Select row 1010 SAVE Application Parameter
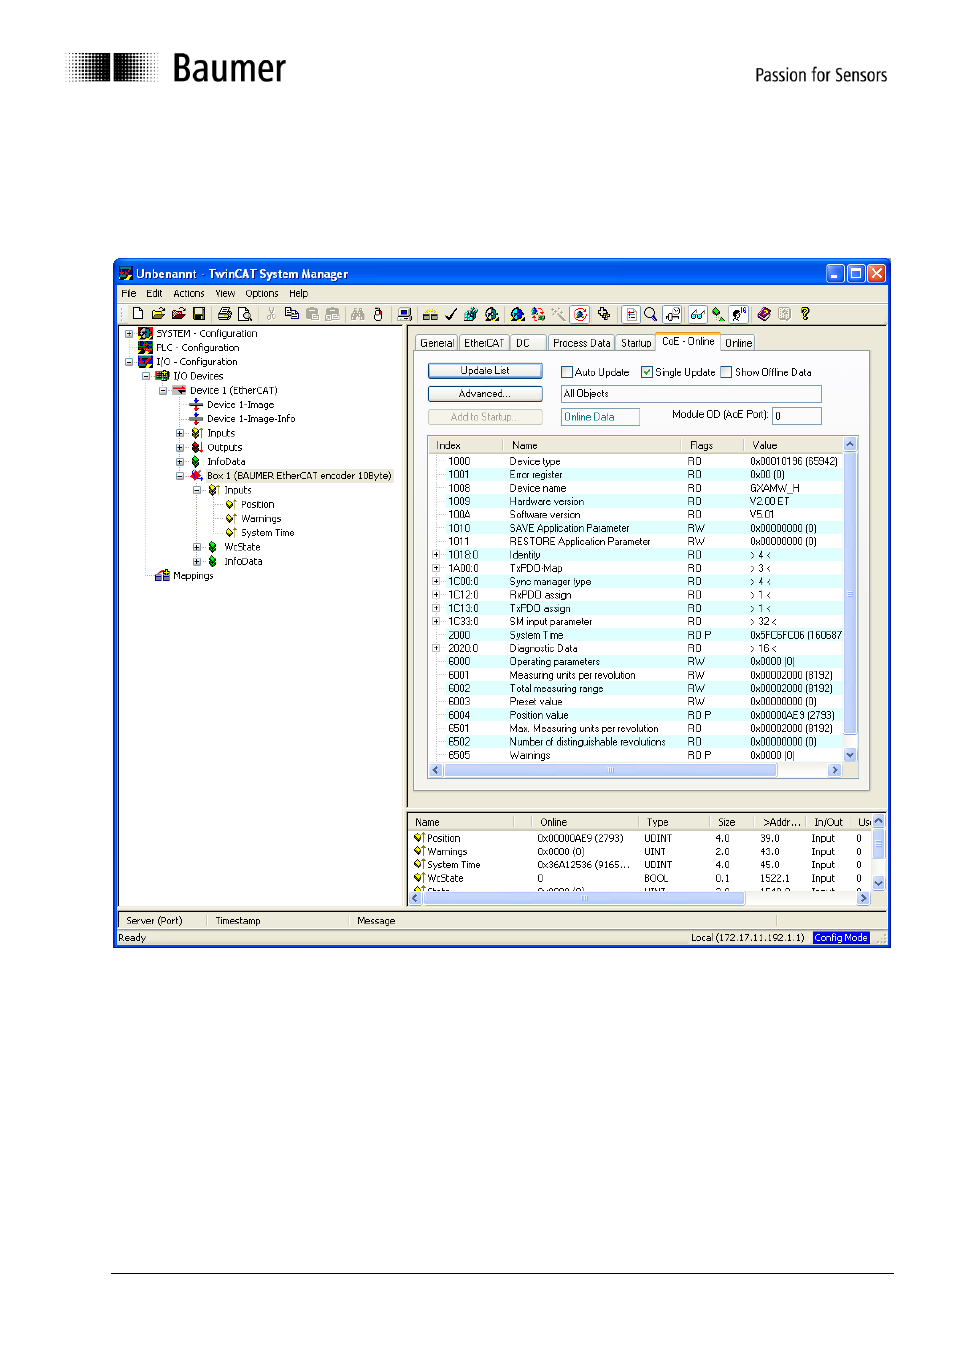Viewport: 955px width, 1350px height. click(x=637, y=528)
